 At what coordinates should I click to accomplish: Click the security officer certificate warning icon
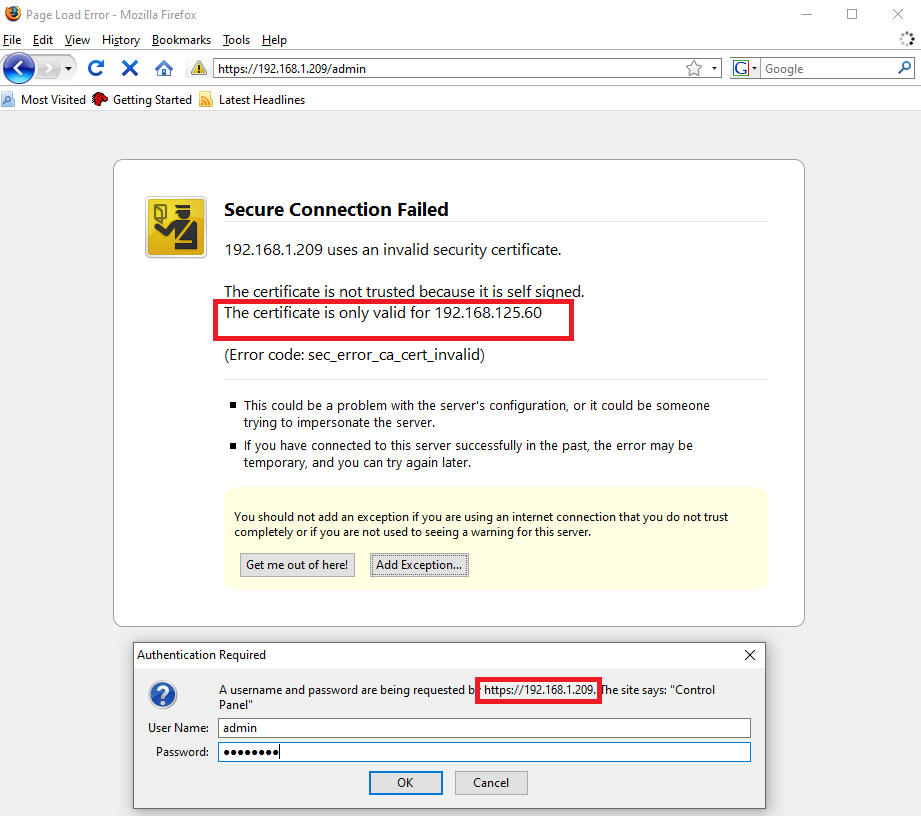click(x=176, y=227)
